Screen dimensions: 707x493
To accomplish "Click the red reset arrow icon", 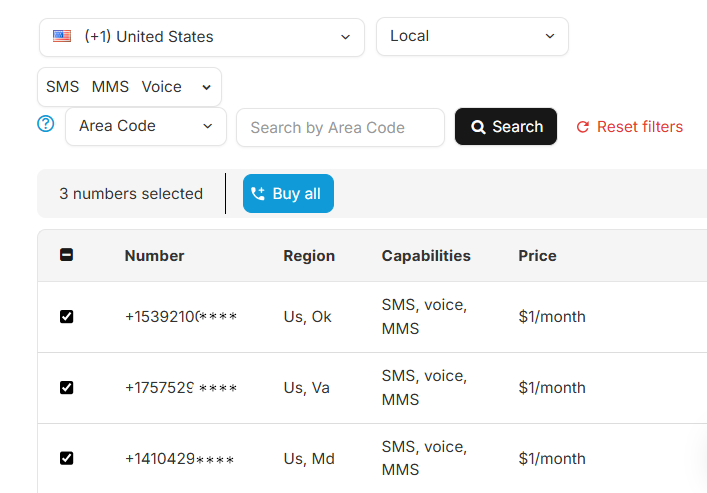I will (583, 127).
